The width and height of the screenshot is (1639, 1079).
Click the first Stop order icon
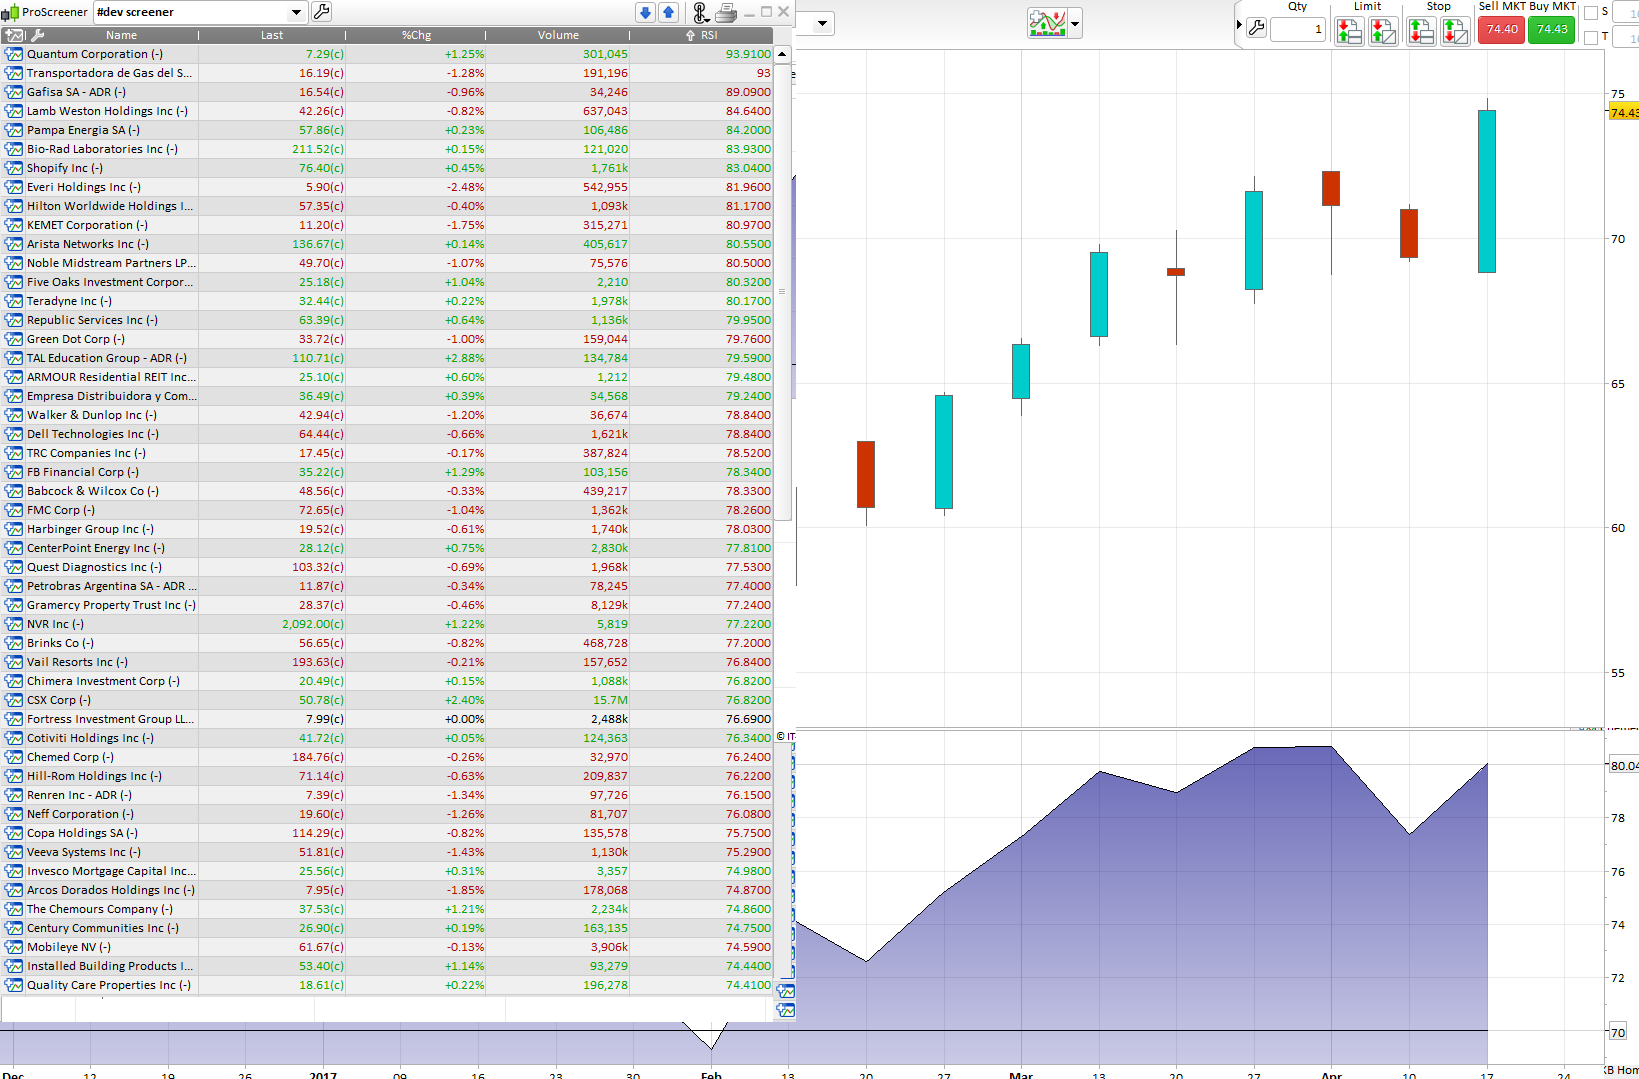1421,31
